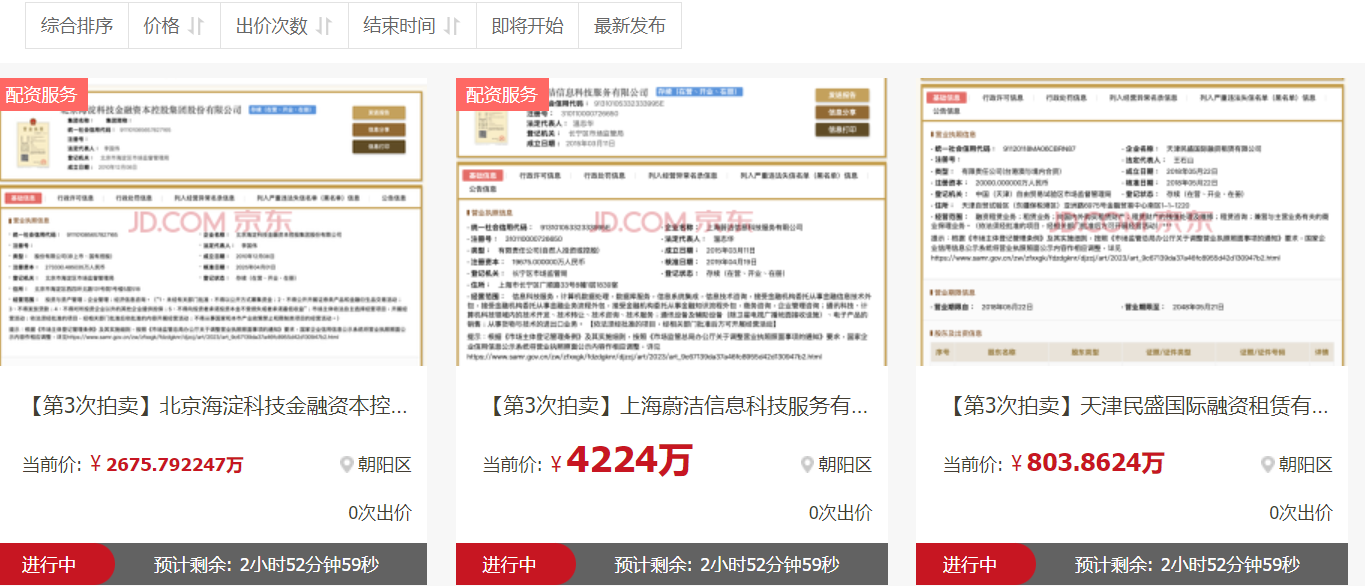The height and width of the screenshot is (586, 1365).
Task: Click location pin icon on the 北京海淀 card
Action: tap(347, 465)
